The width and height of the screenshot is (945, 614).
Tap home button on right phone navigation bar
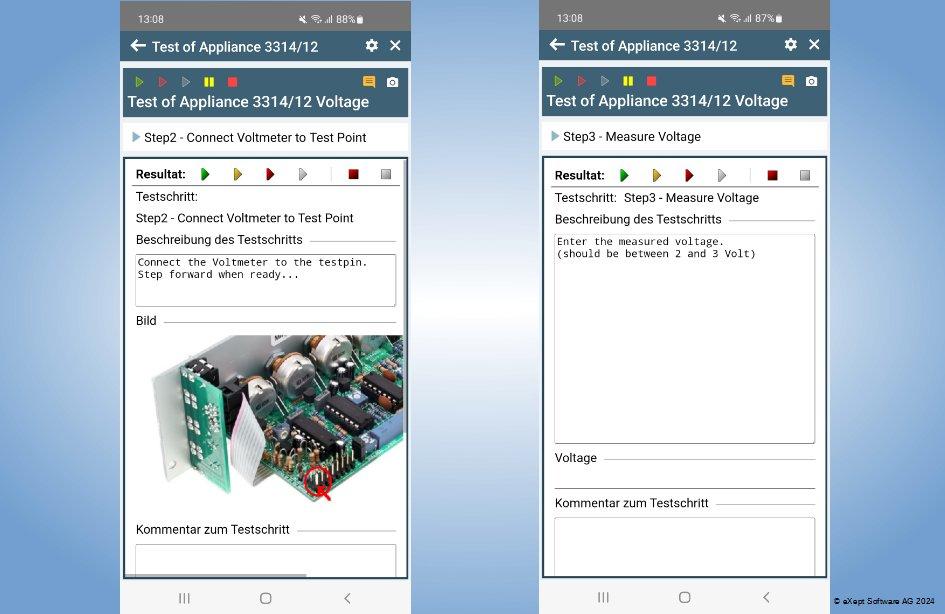[x=685, y=597]
